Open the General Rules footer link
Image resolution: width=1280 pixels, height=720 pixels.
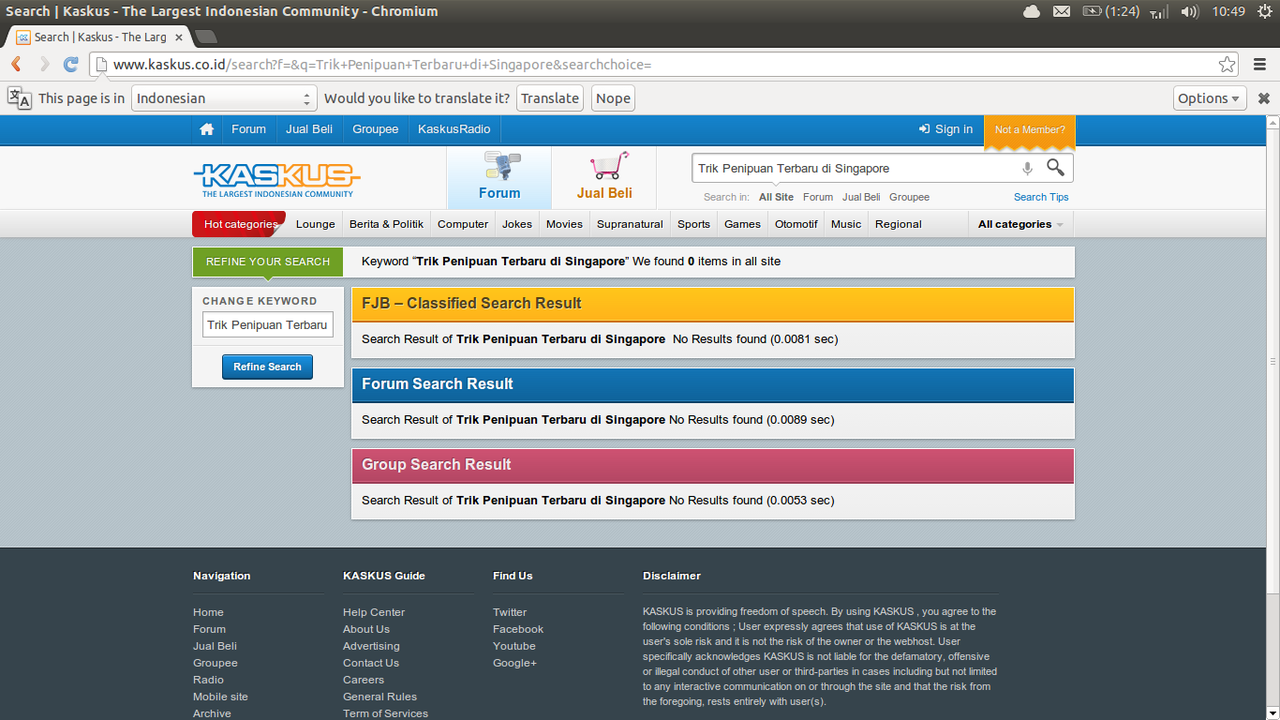coord(380,697)
